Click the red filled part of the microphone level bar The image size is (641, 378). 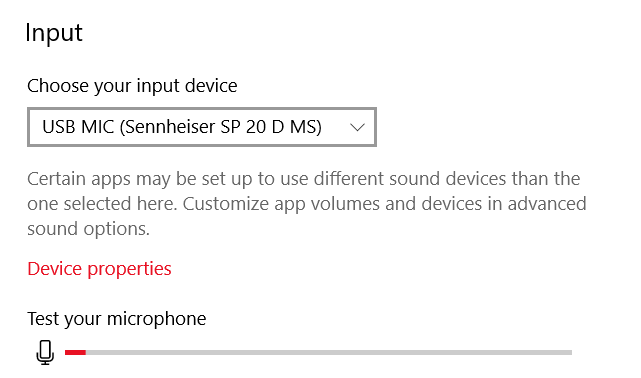[75, 352]
